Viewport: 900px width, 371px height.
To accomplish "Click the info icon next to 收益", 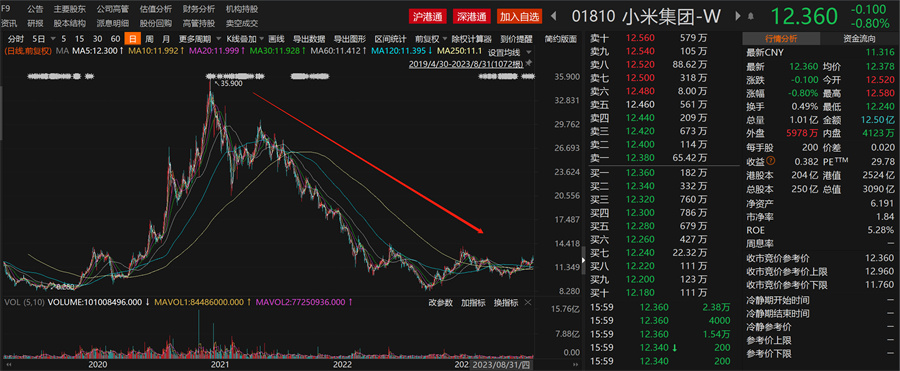I will [x=771, y=161].
